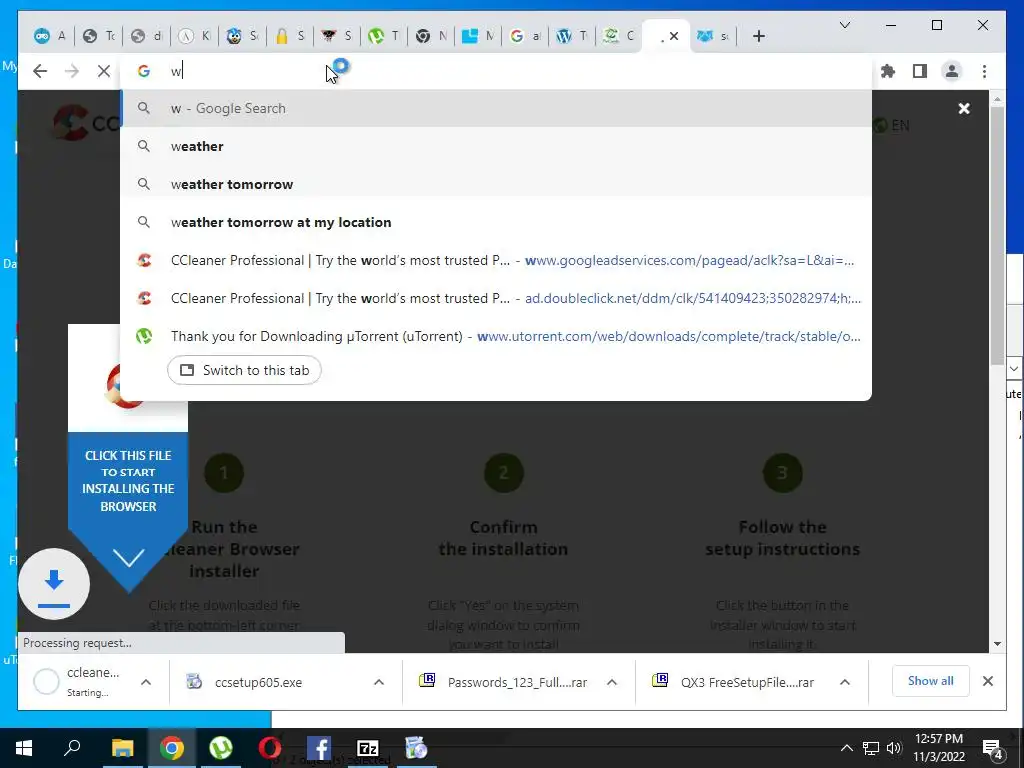Open the clock showing 12:57 PM
The width and height of the screenshot is (1024, 768).
tap(938, 748)
